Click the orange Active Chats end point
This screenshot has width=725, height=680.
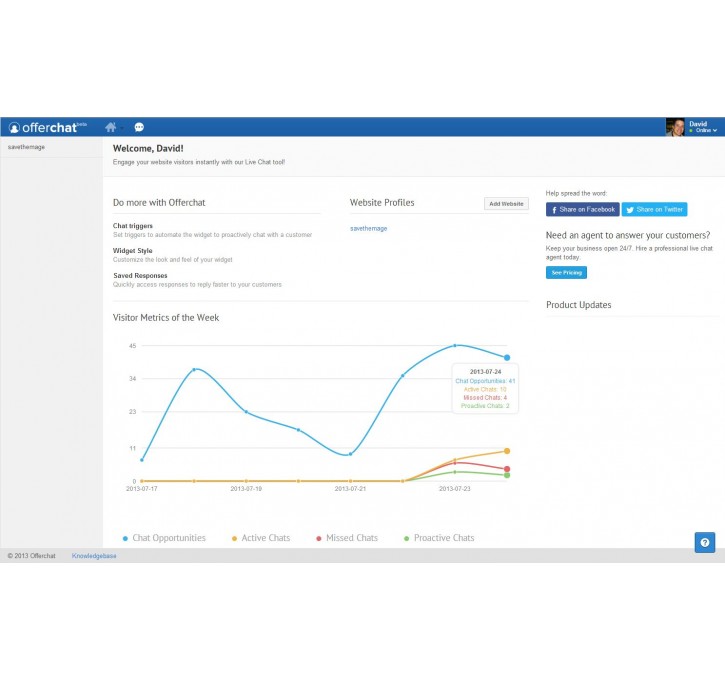[x=507, y=451]
